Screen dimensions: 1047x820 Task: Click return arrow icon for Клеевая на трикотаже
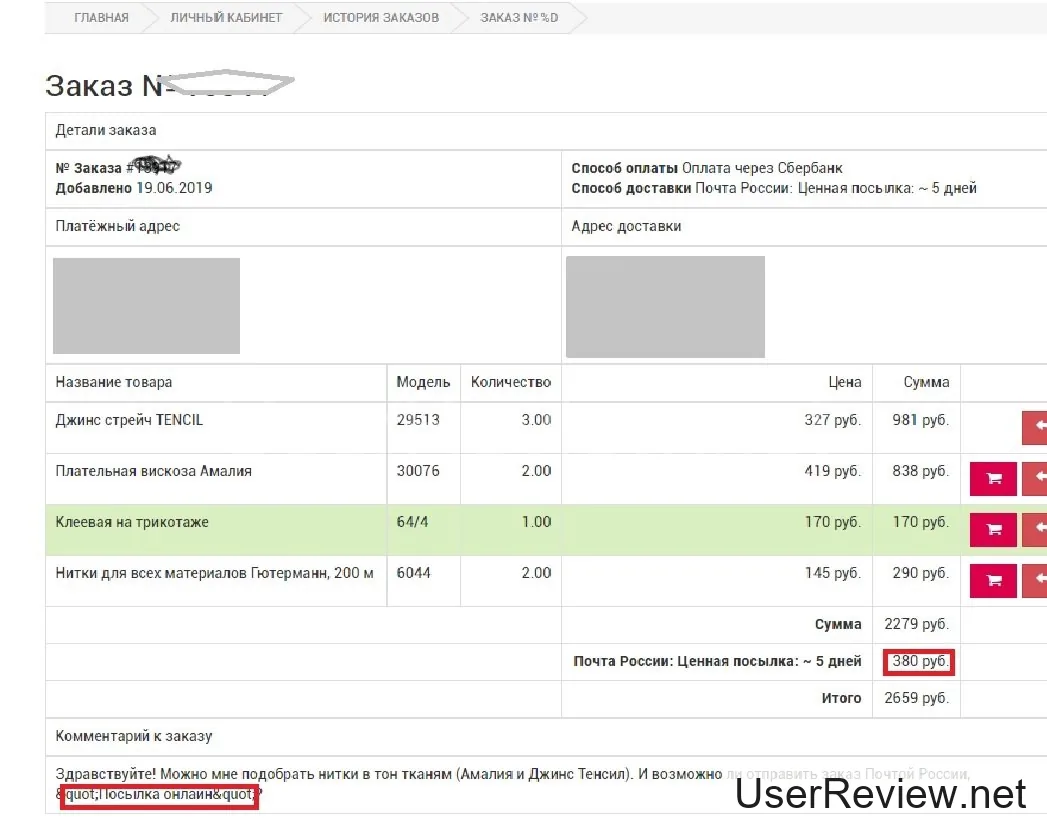[x=1035, y=529]
